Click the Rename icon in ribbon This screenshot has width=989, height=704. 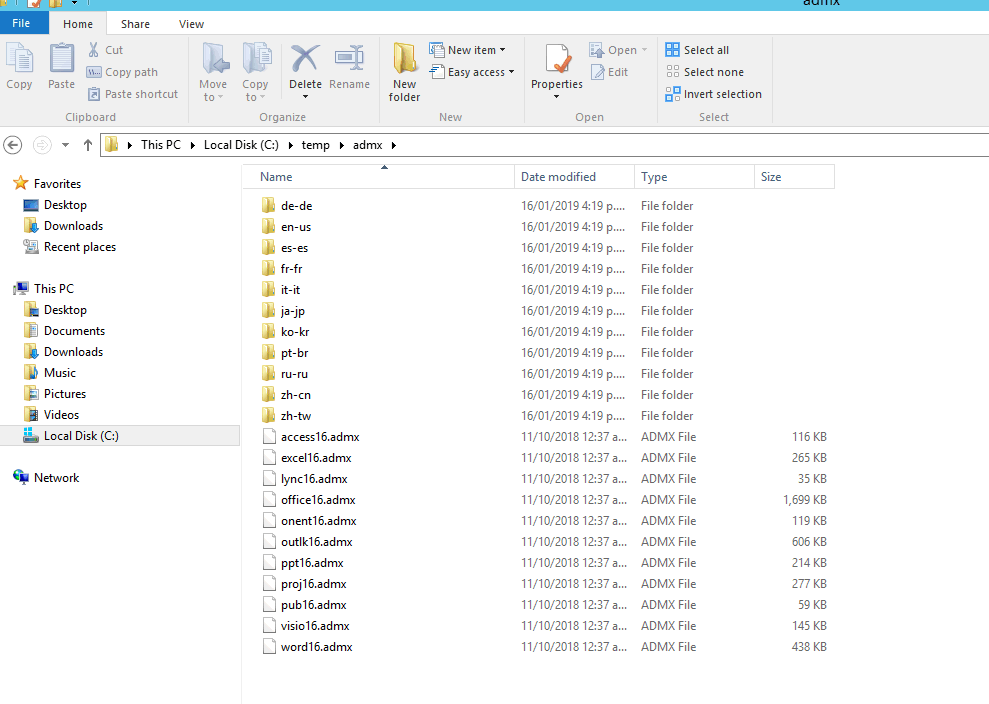(x=349, y=59)
